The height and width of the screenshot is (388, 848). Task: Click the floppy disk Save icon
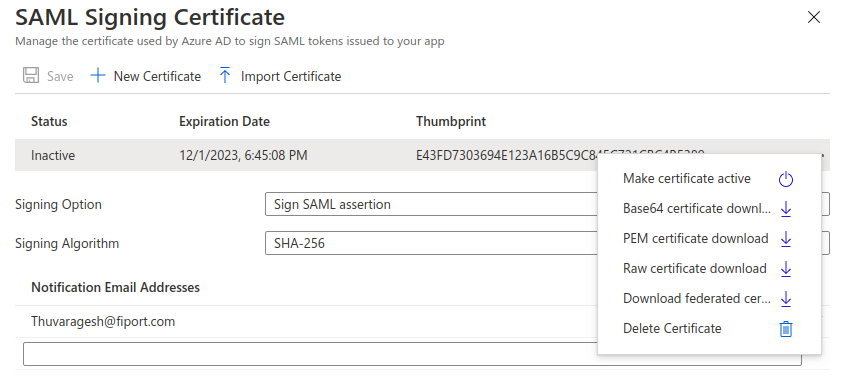(x=31, y=76)
